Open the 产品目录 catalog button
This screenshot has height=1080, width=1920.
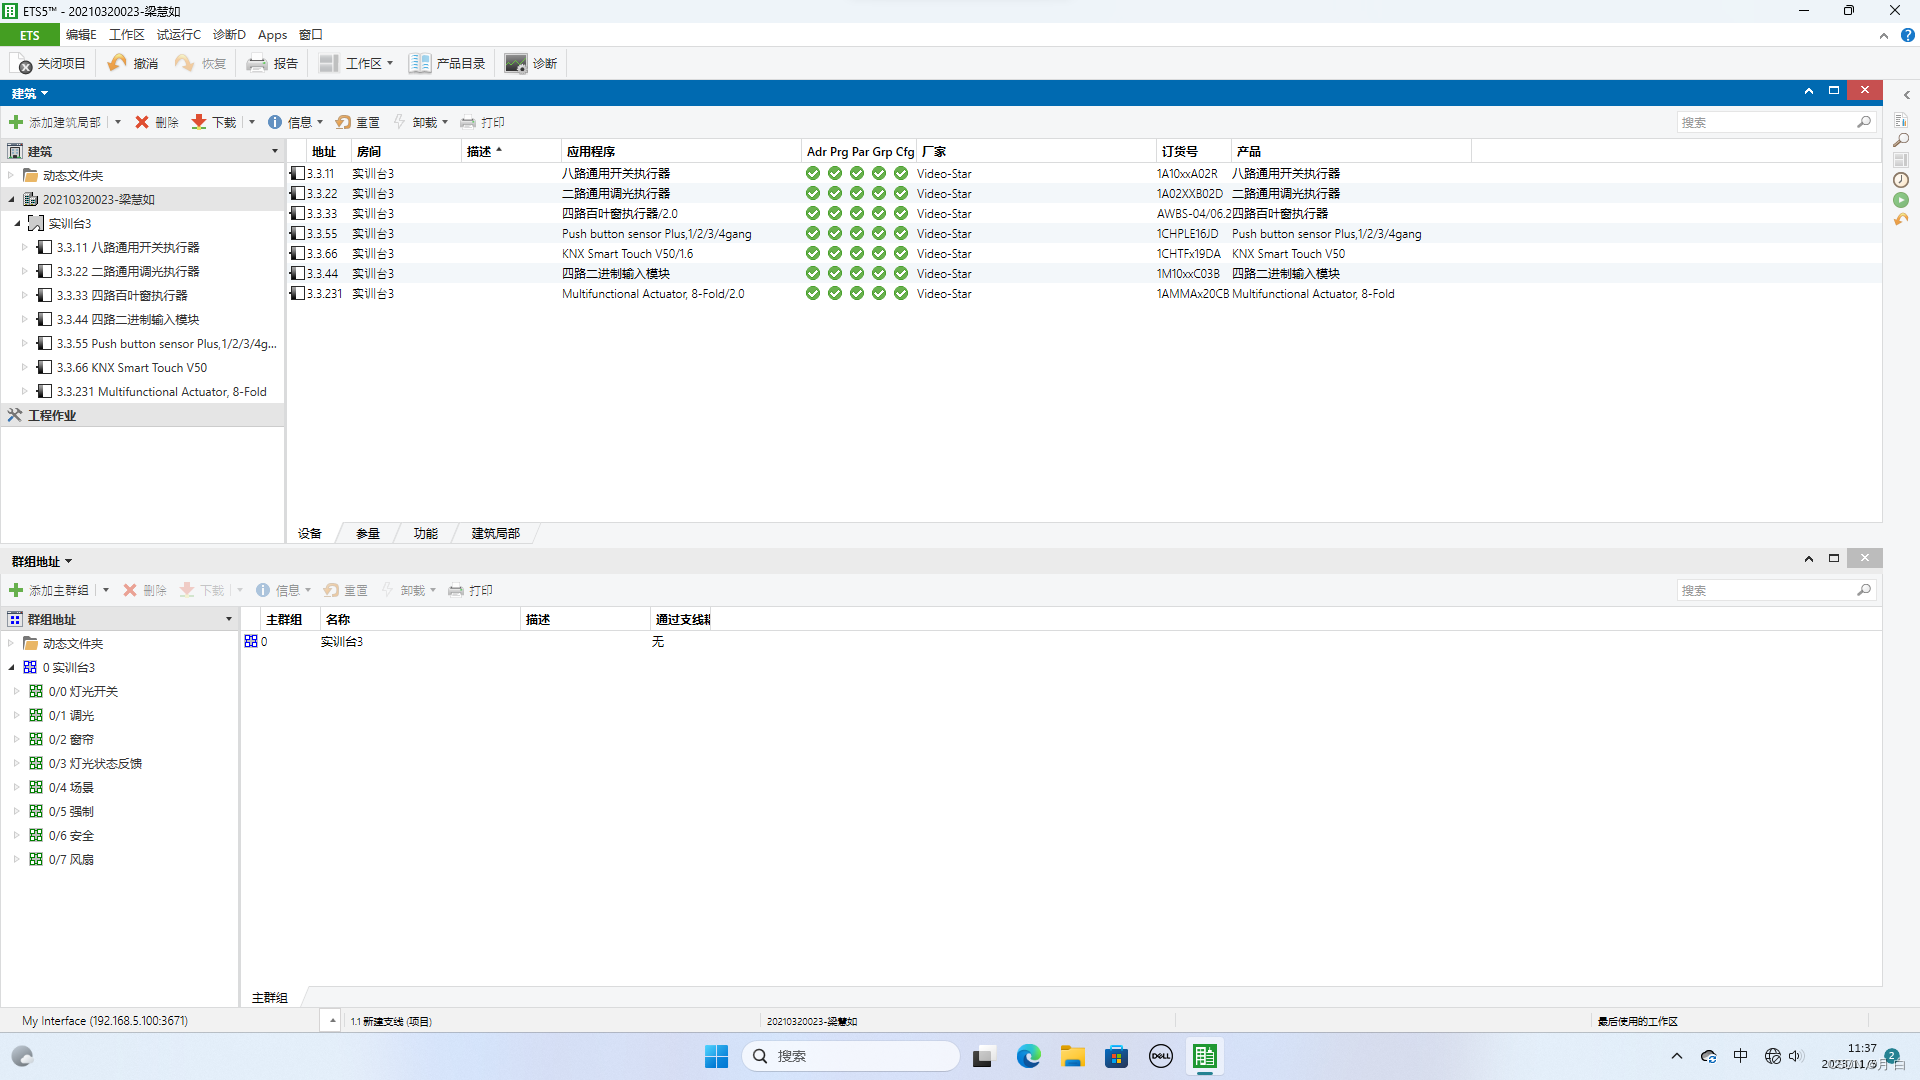pyautogui.click(x=447, y=64)
